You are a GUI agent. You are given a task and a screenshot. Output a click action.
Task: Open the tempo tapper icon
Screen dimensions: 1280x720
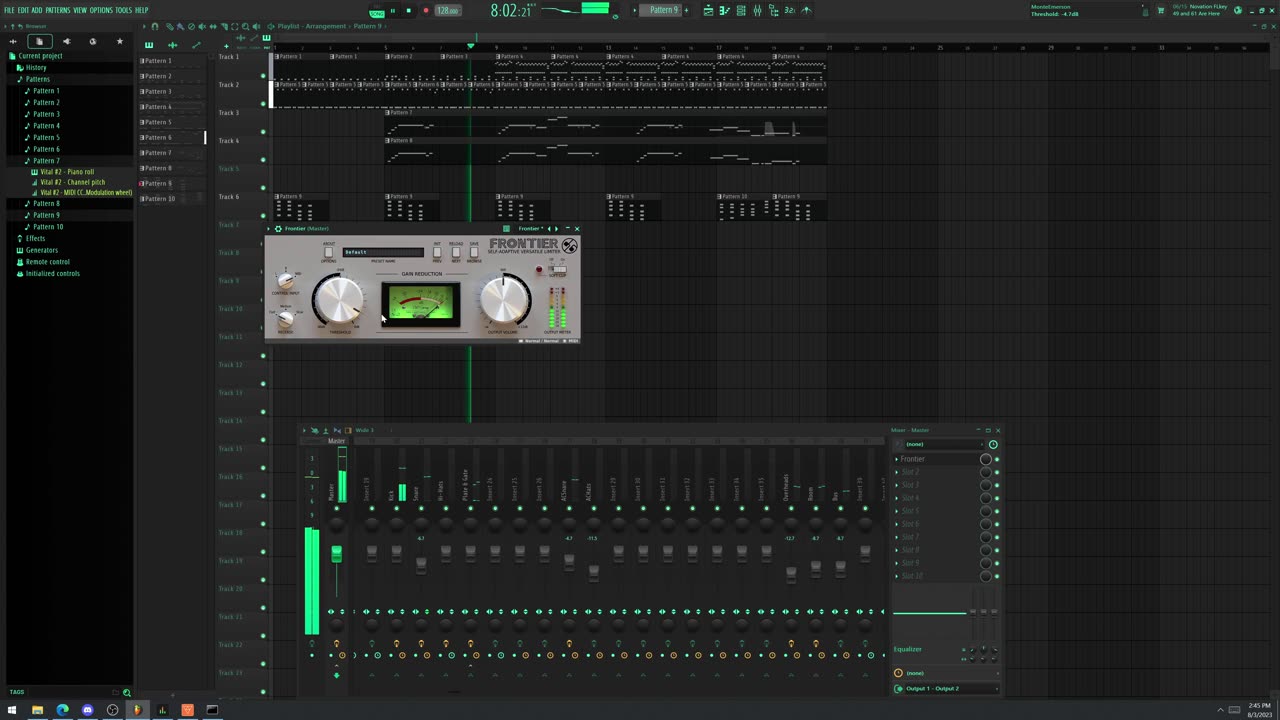pos(806,10)
